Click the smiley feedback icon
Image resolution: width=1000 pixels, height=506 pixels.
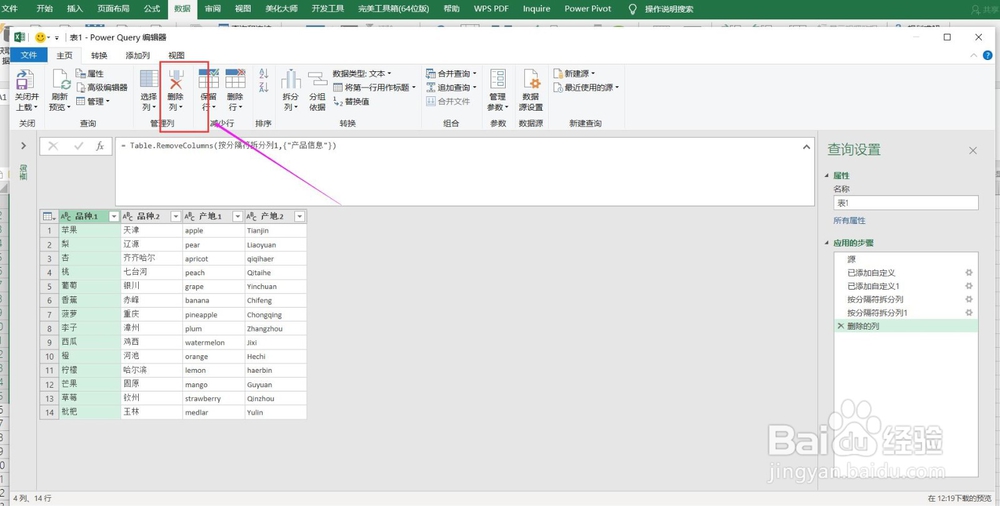pyautogui.click(x=41, y=38)
